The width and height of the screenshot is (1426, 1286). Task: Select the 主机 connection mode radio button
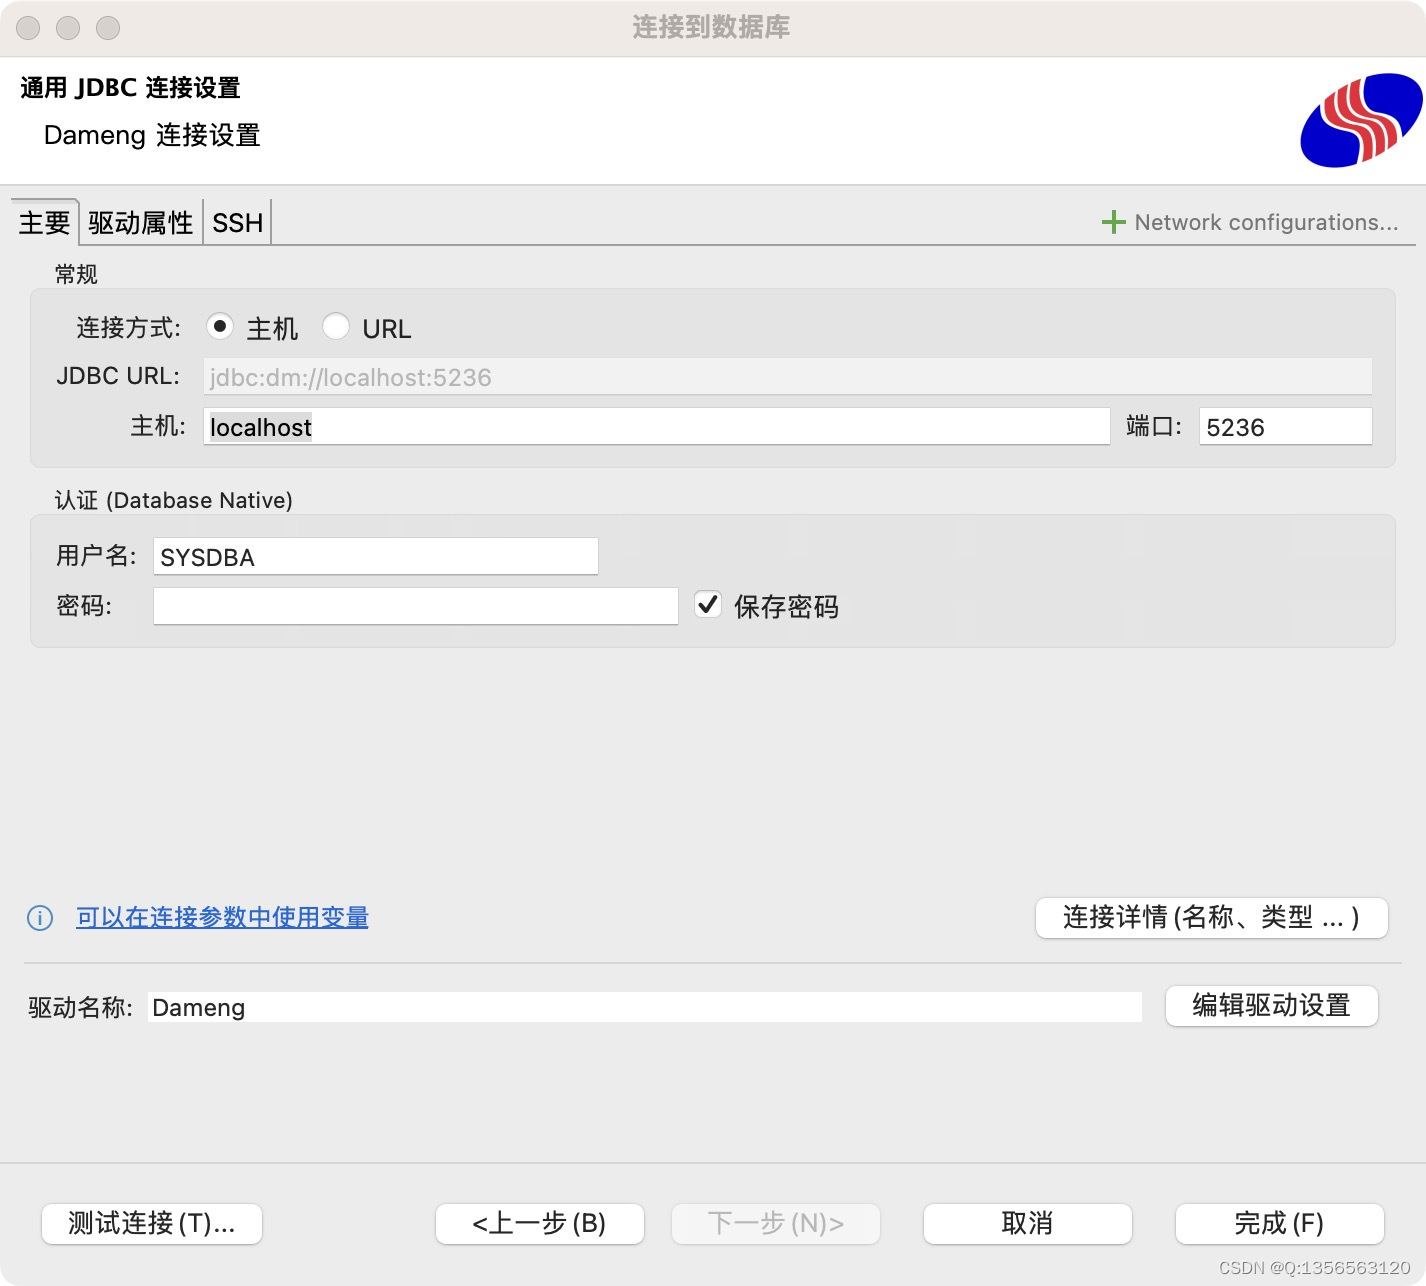pos(220,326)
